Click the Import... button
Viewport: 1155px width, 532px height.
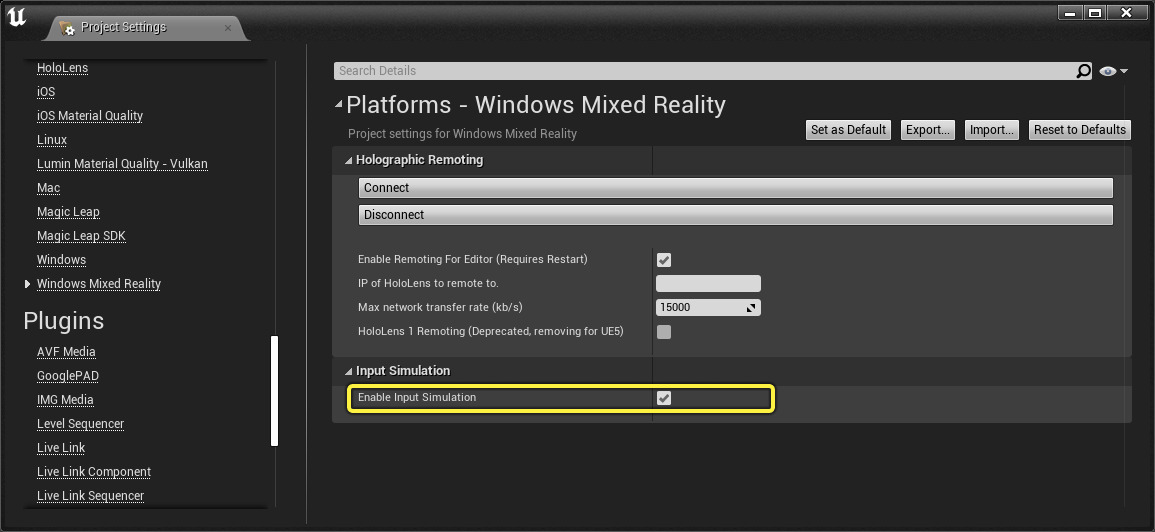click(991, 130)
